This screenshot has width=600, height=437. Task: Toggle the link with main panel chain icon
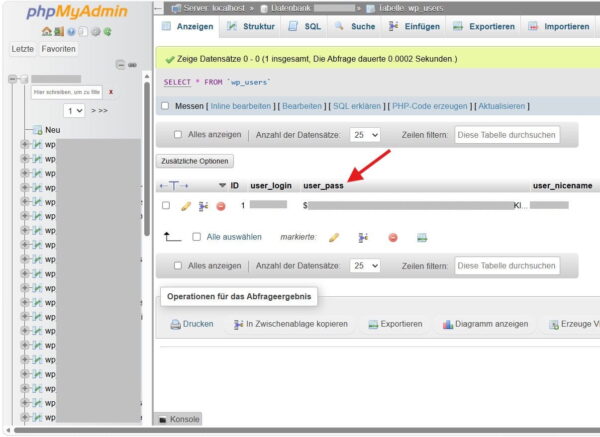pos(132,65)
